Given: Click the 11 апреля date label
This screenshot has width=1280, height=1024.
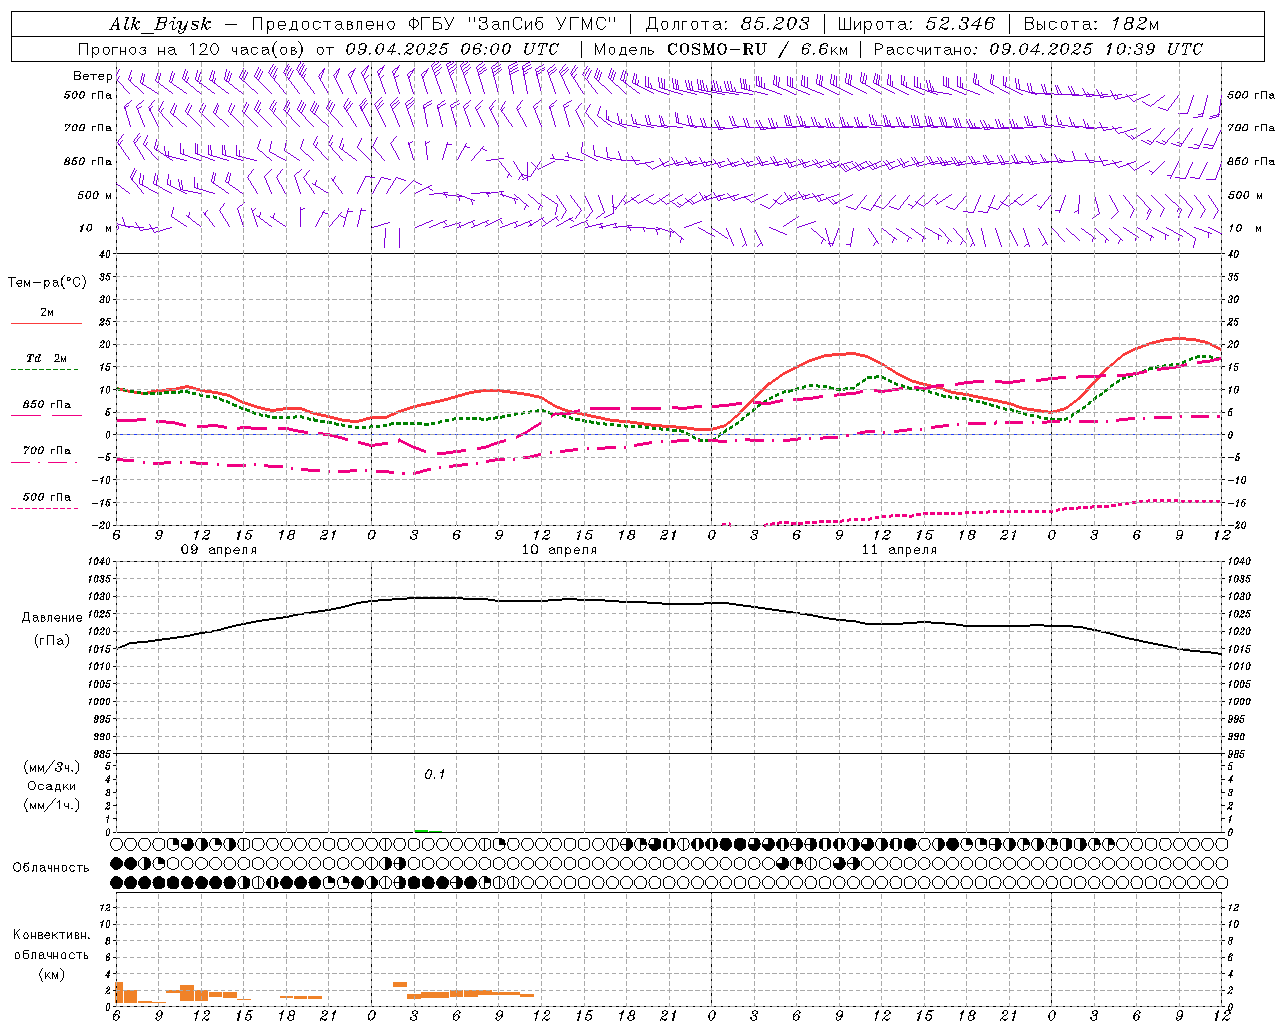Looking at the screenshot, I should coord(899,550).
